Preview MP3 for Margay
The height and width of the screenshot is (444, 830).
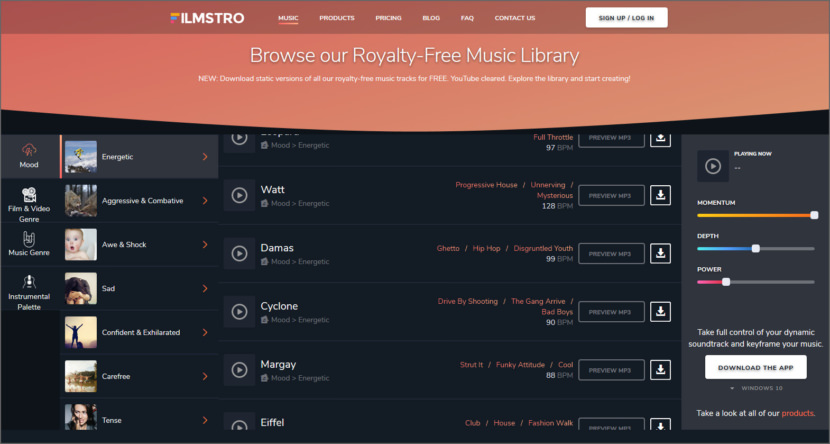611,370
